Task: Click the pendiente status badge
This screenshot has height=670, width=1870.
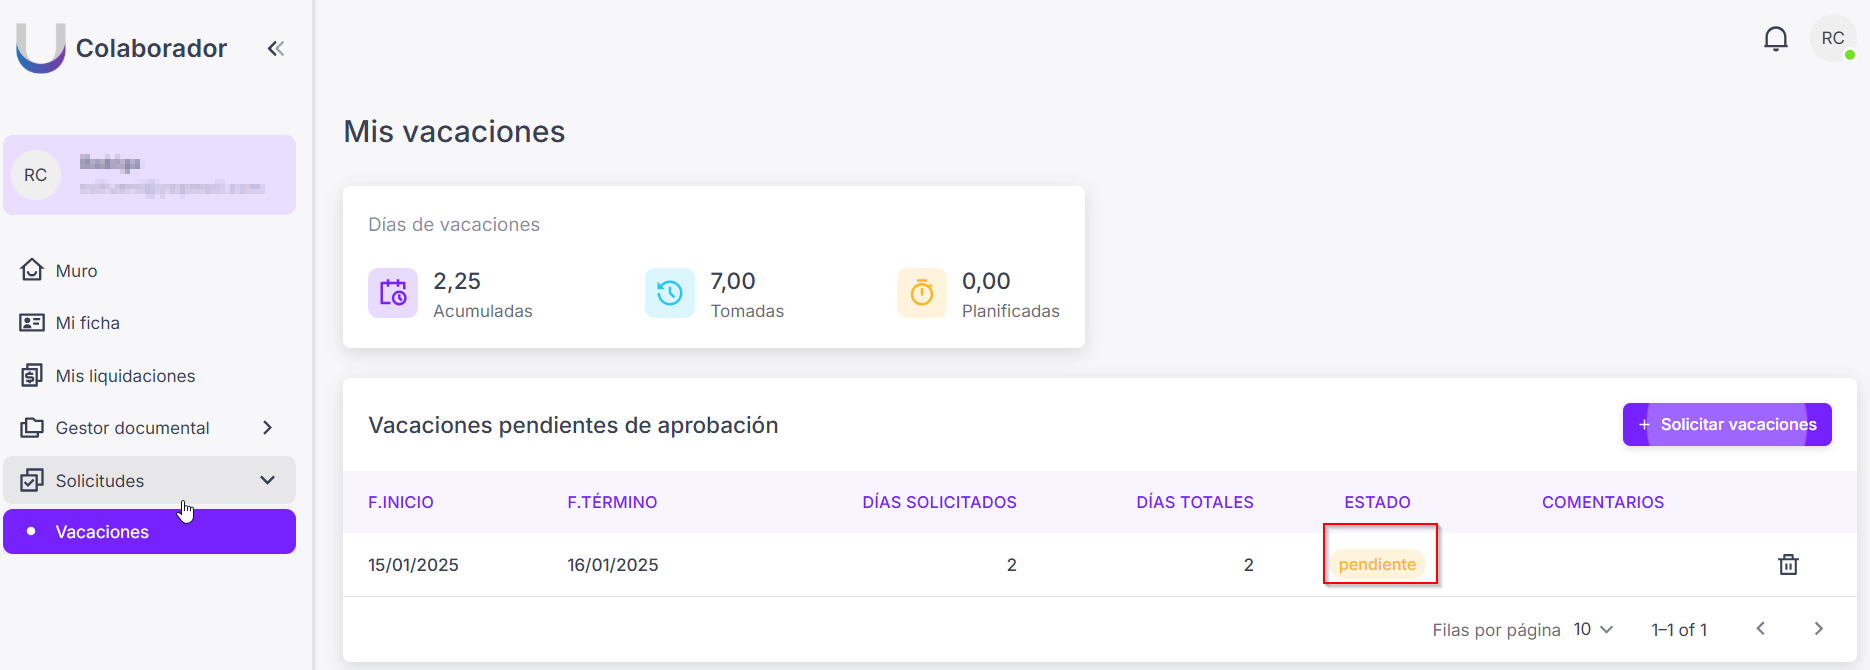Action: (1377, 564)
